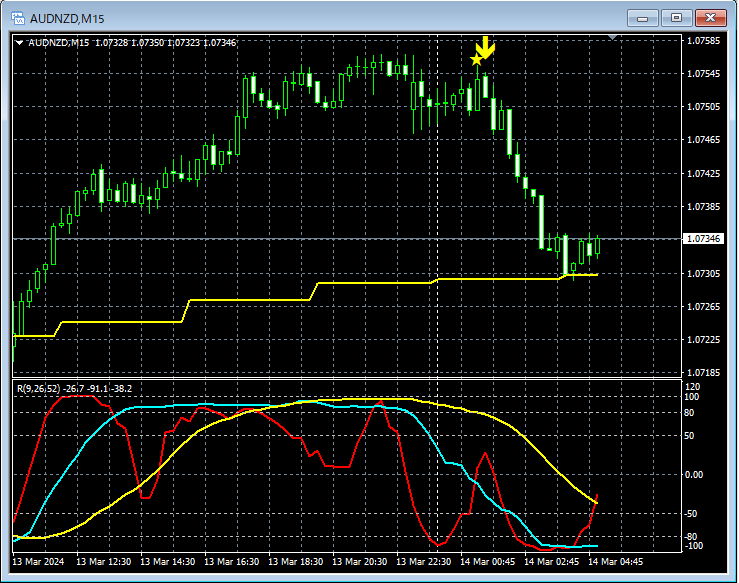
Task: Click time axis label 14 Mar 02:45
Action: [552, 562]
